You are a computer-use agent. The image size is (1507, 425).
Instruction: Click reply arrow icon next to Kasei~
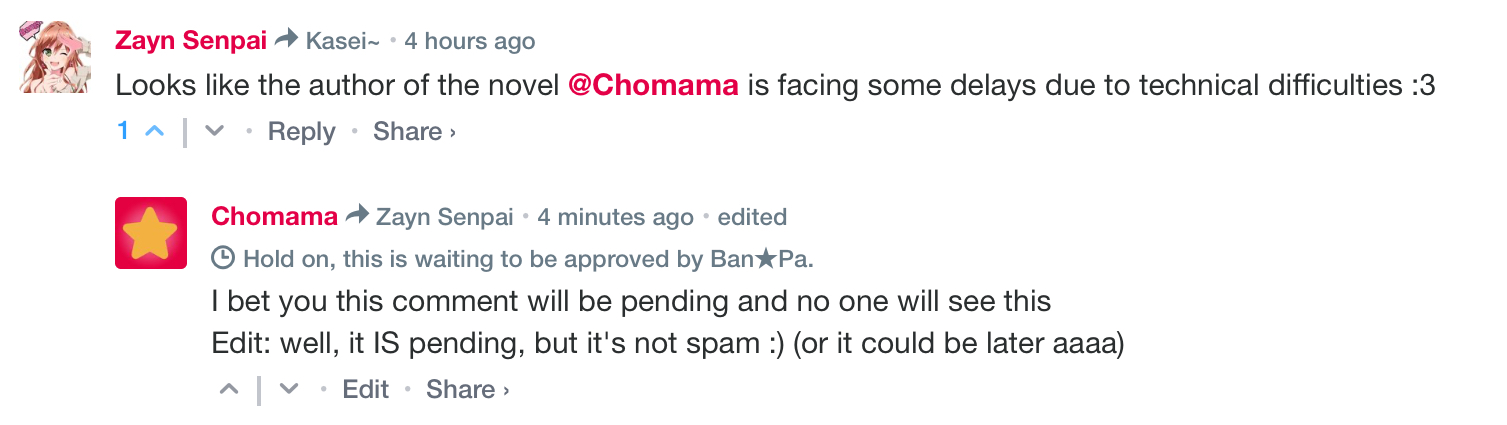pos(286,40)
